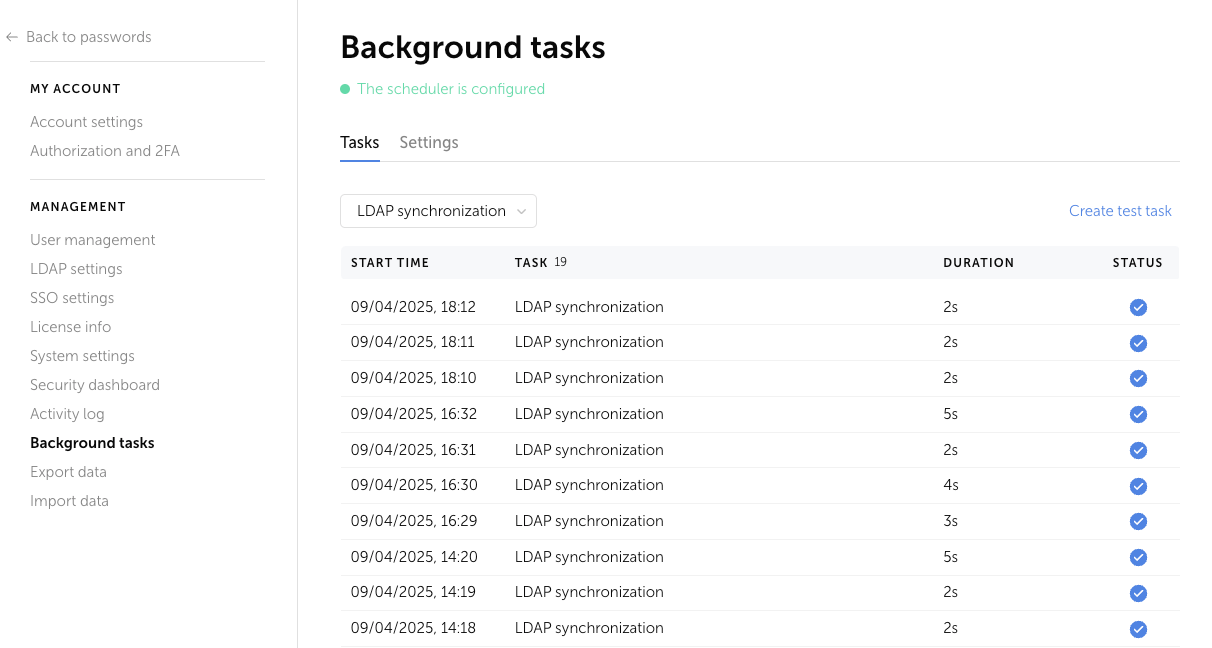Go back via Back to passwords
The width and height of the screenshot is (1212, 648).
point(89,36)
